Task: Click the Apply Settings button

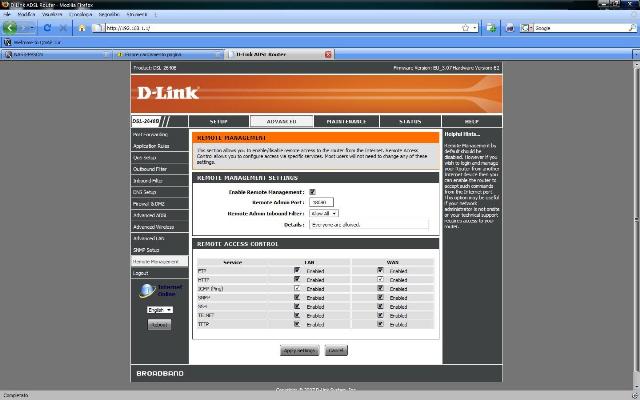Action: pyautogui.click(x=300, y=350)
